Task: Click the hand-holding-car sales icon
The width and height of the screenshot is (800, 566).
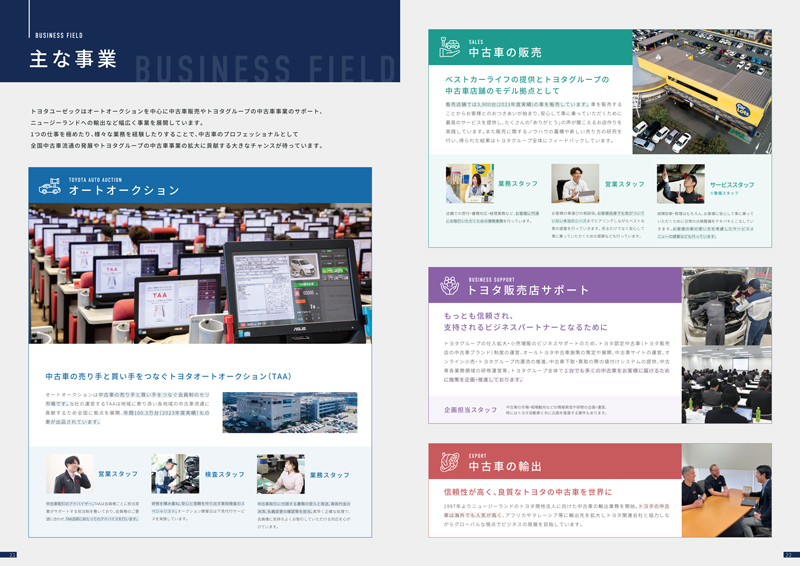Action: (449, 47)
